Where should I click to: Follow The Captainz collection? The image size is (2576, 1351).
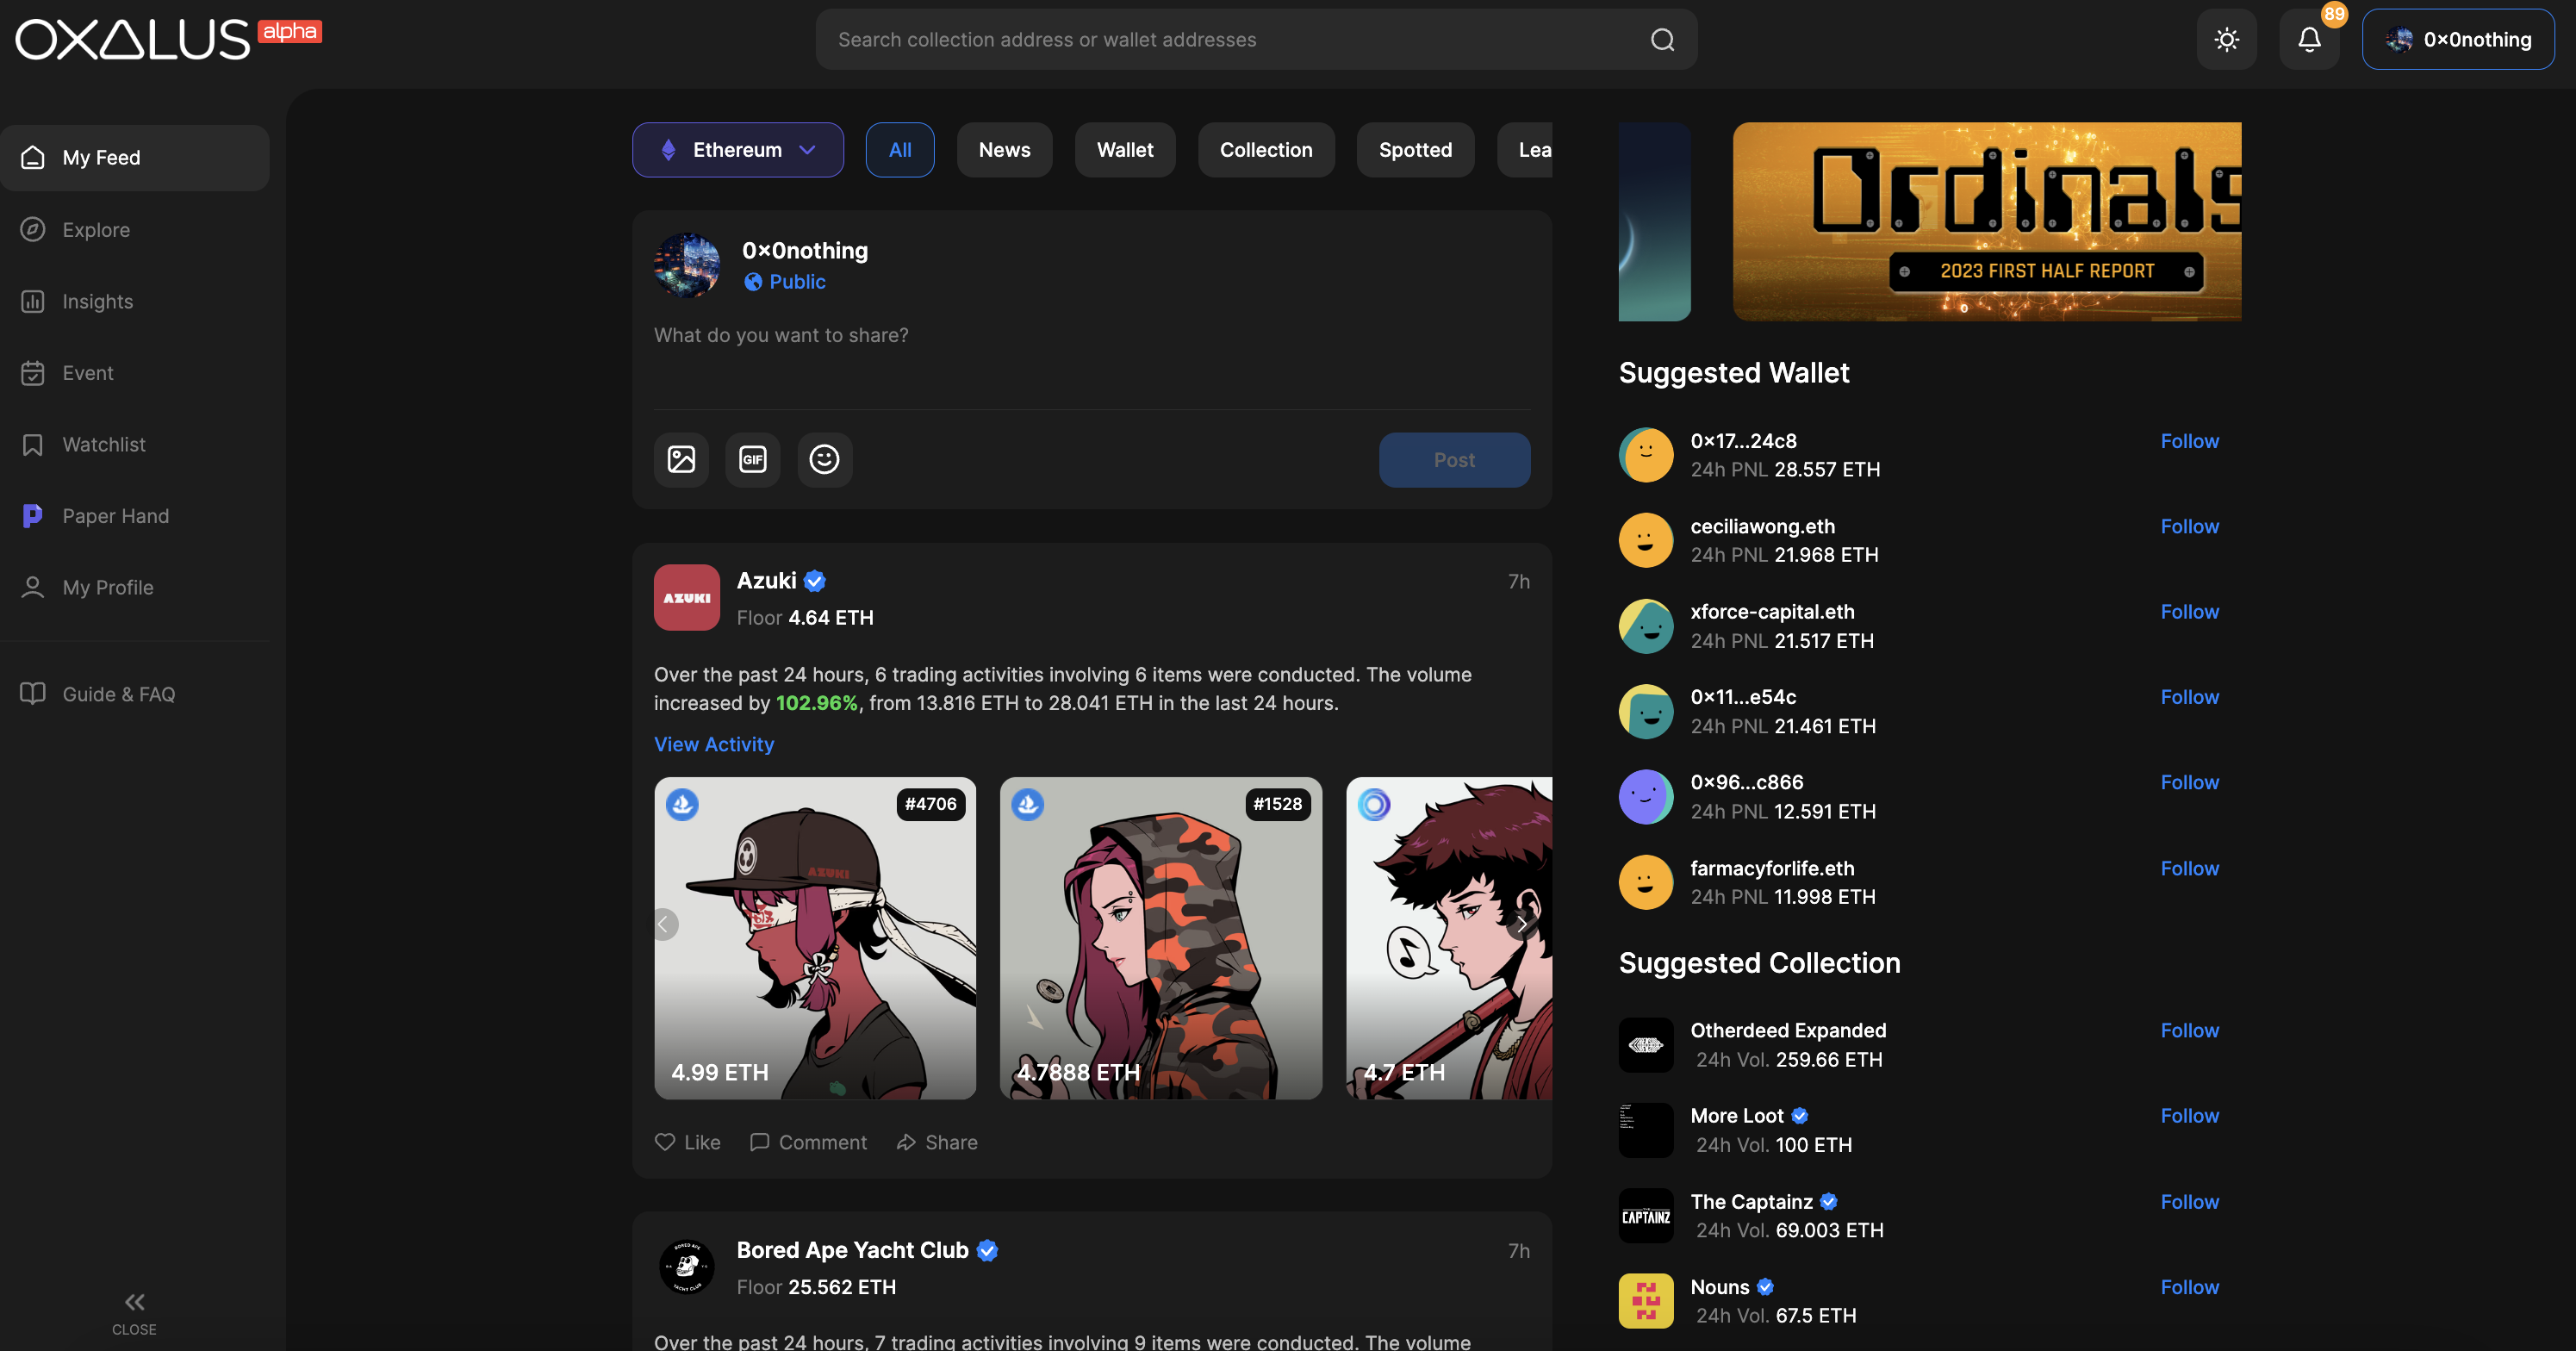2189,1202
